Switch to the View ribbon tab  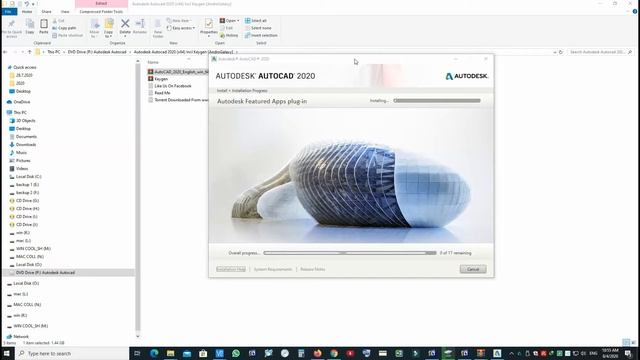point(65,11)
